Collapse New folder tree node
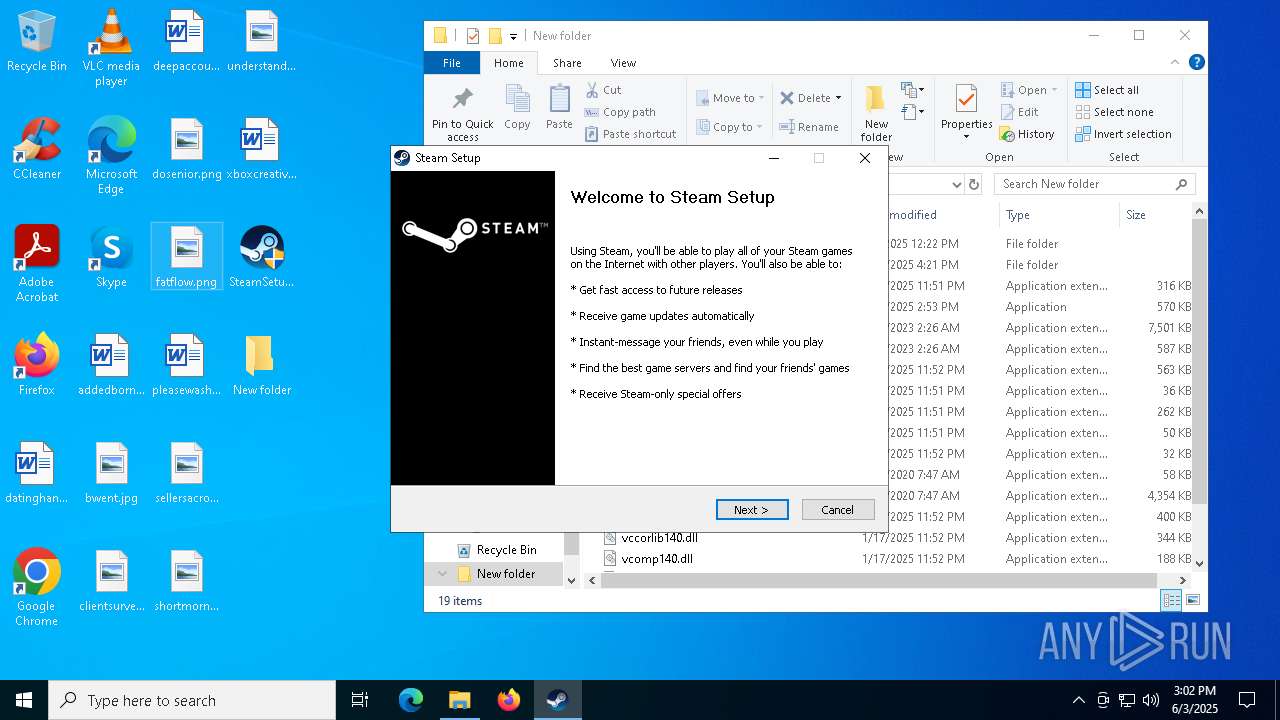This screenshot has width=1280, height=720. [442, 574]
